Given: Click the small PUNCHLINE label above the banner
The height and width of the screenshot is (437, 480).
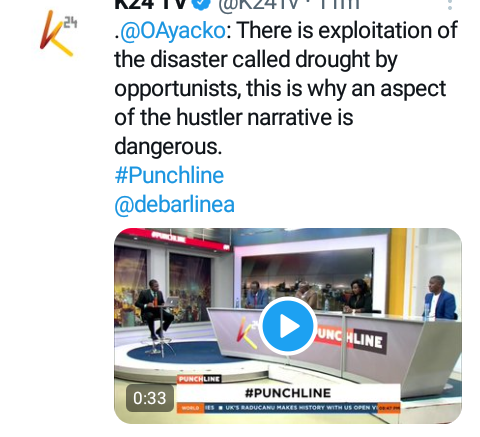Looking at the screenshot, I should tap(199, 379).
